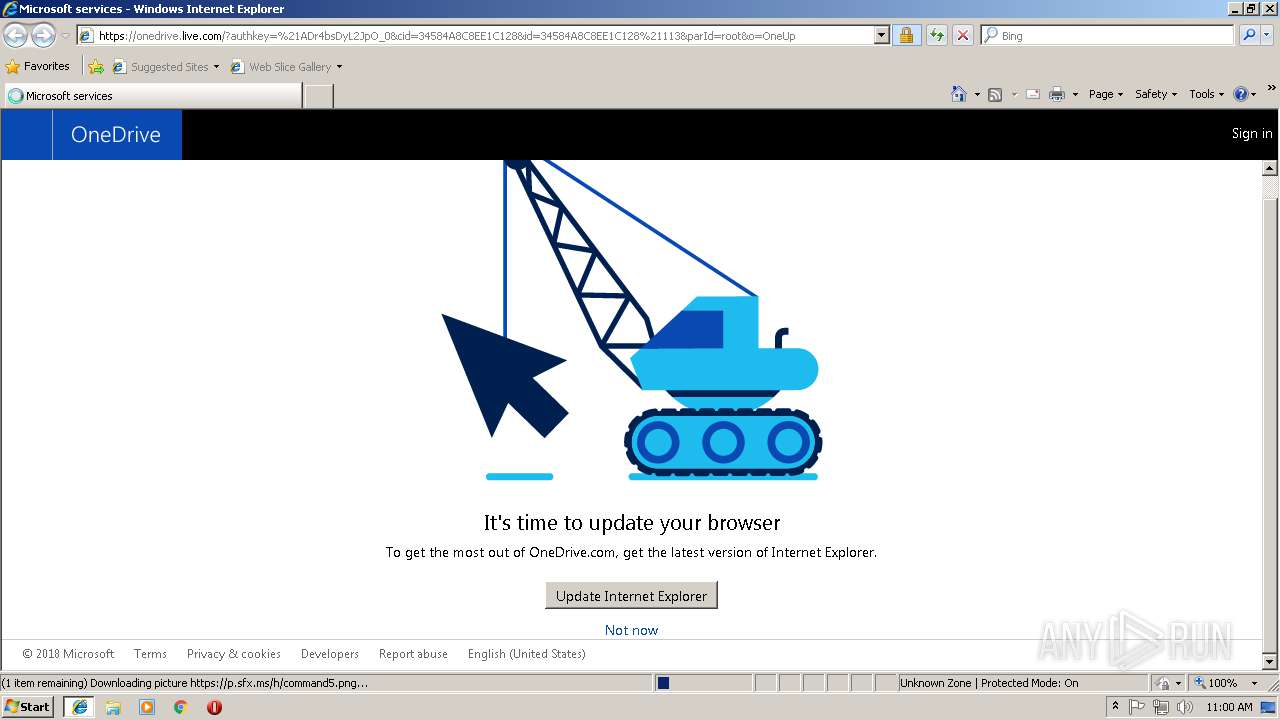Viewport: 1280px width, 720px height.
Task: Click the blue progress indicator in status bar
Action: pyautogui.click(x=663, y=683)
